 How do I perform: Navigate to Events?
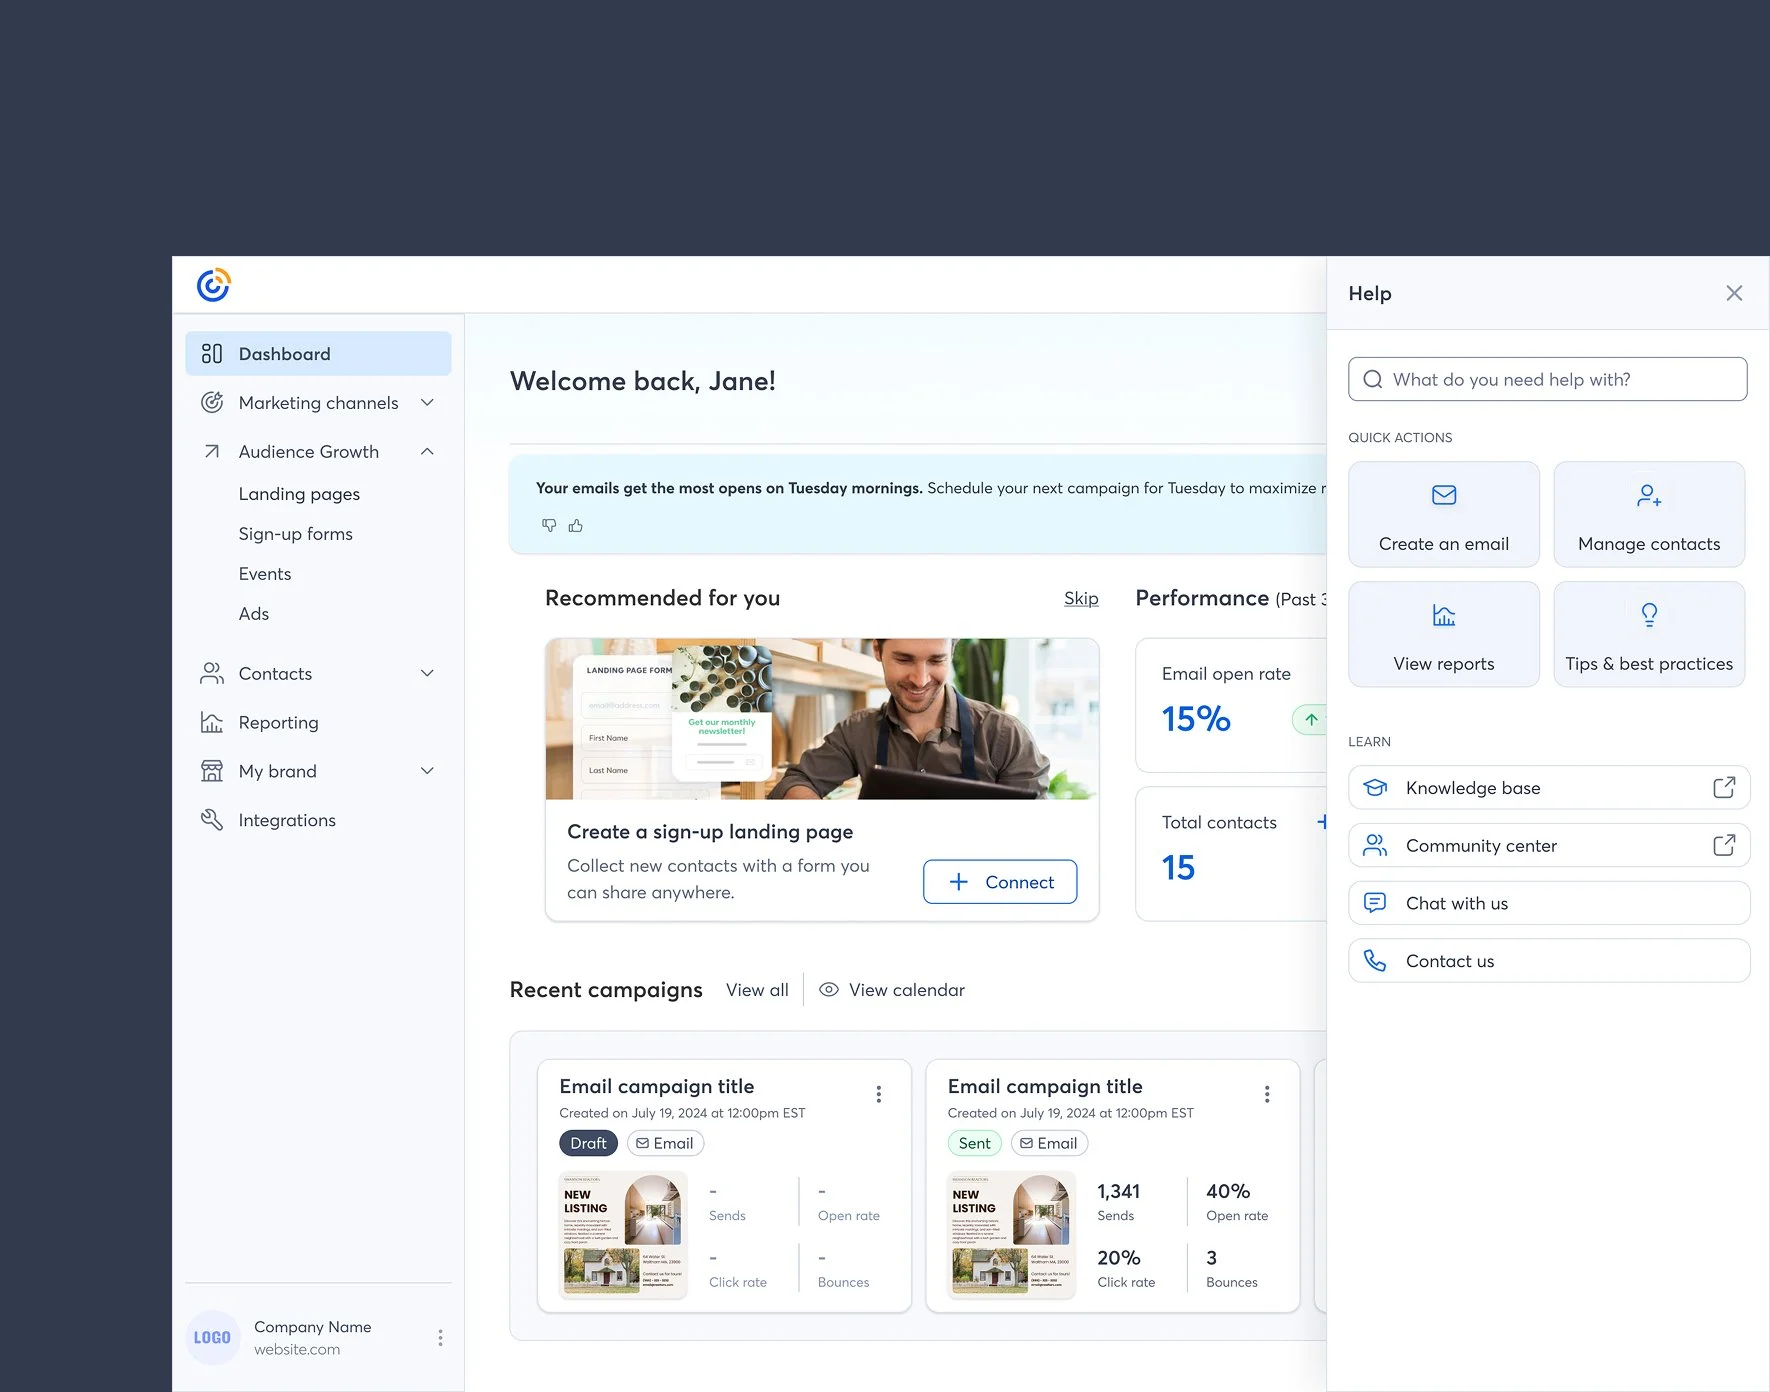265,574
